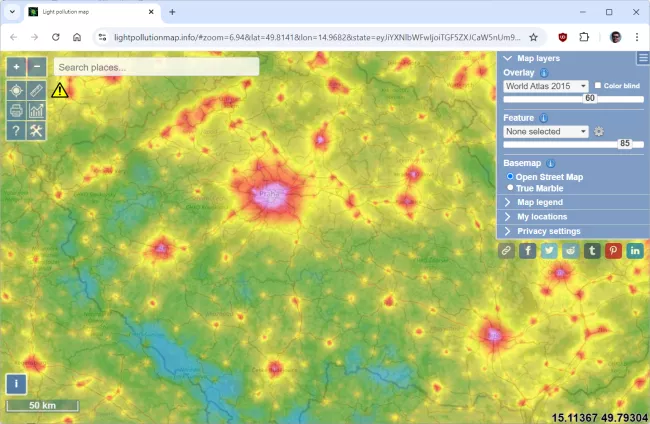Open the wrench and hammer tools icon
The width and height of the screenshot is (650, 424).
tap(37, 131)
